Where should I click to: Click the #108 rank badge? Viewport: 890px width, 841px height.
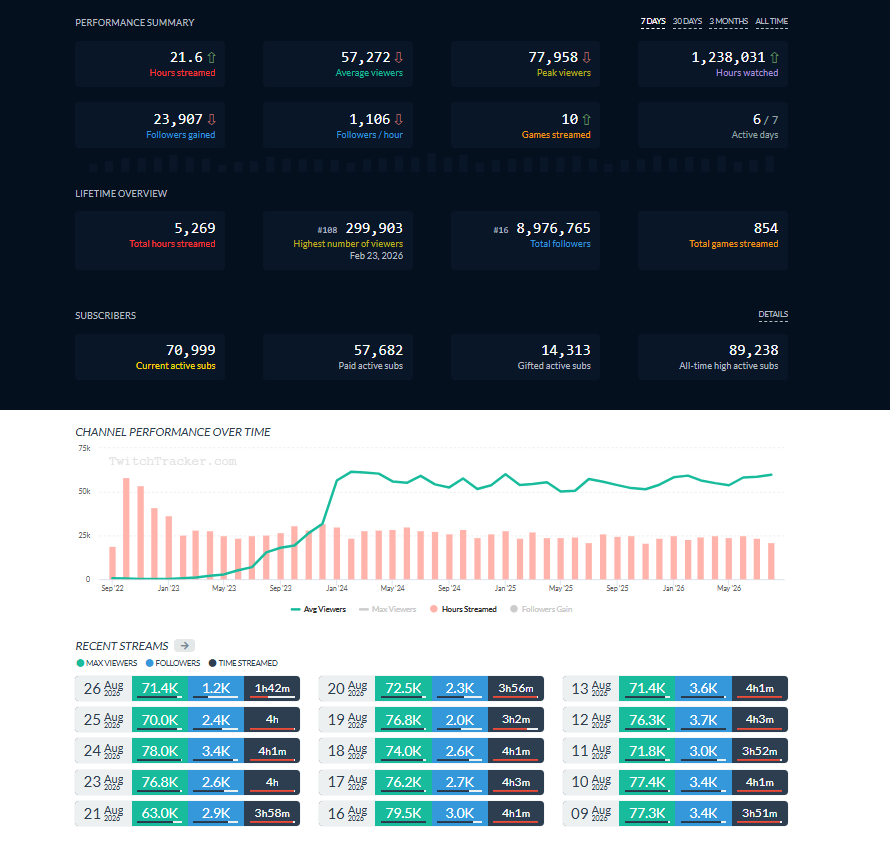328,230
